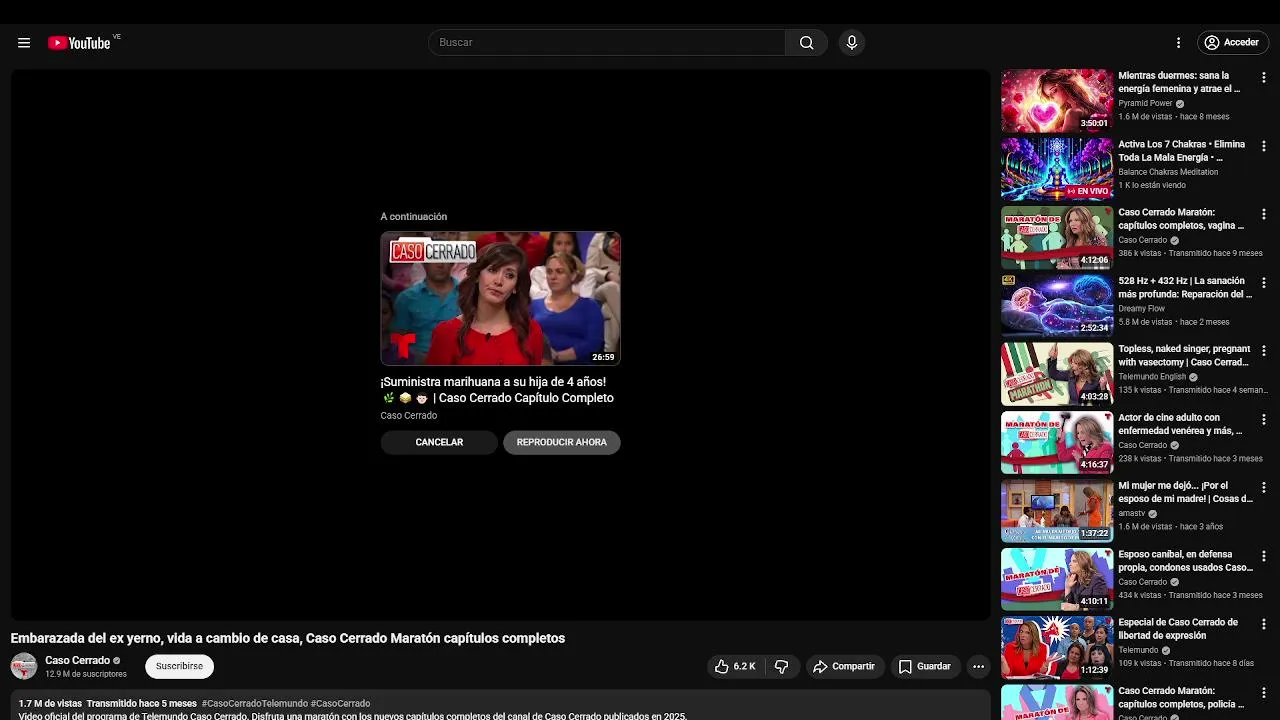
Task: Open options for 'Esposo caníbal' video
Action: coord(1264,556)
